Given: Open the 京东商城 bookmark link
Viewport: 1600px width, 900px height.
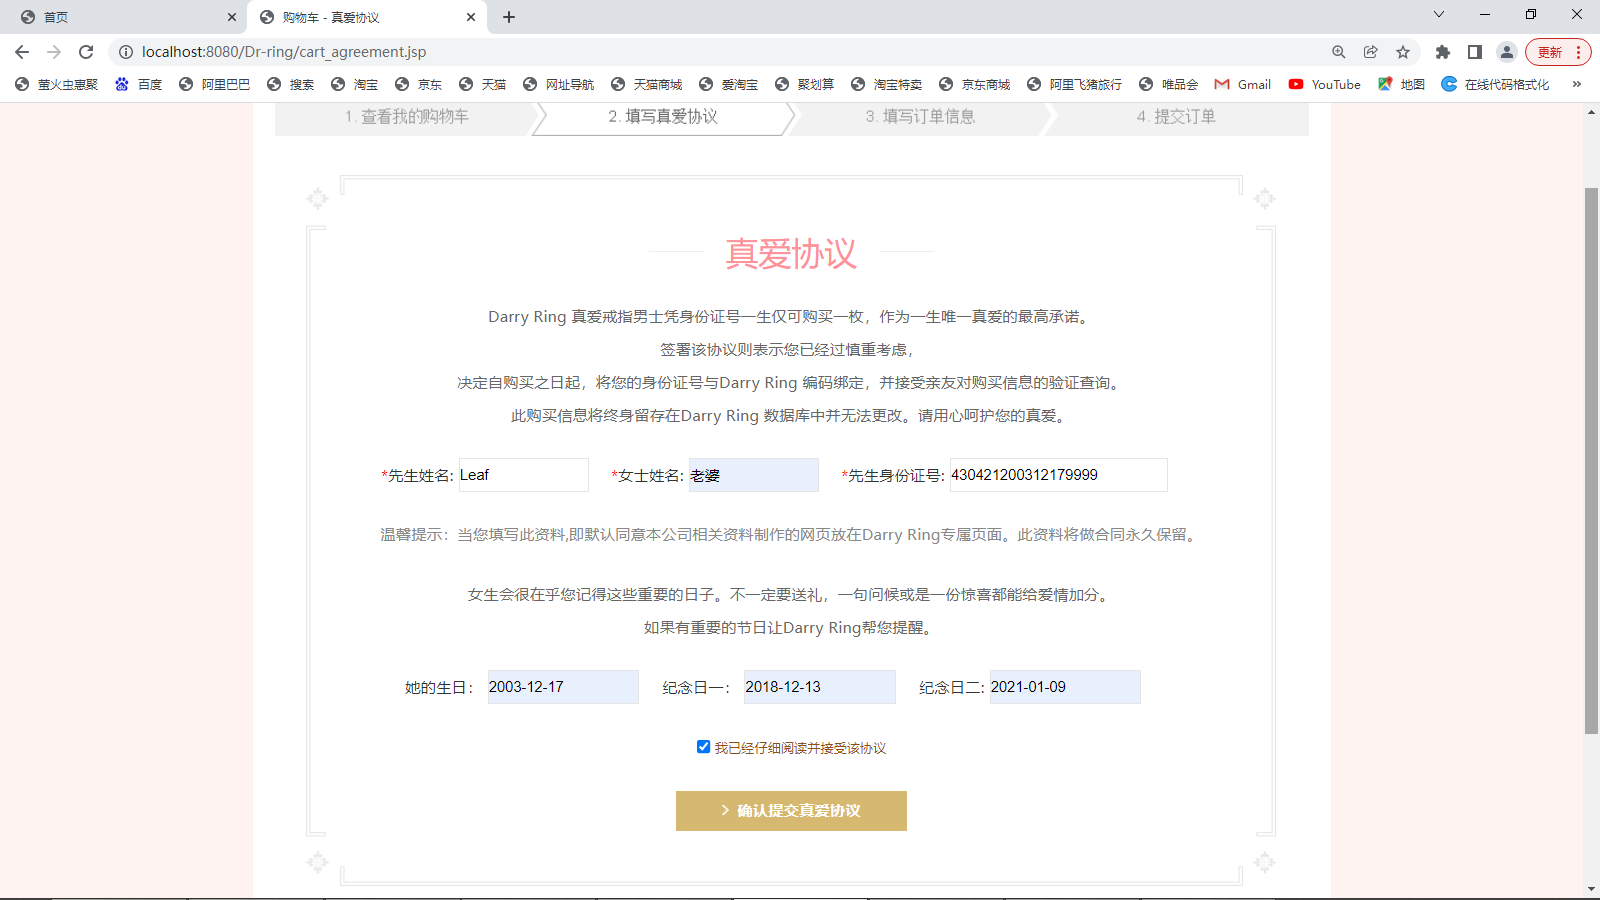Looking at the screenshot, I should click(x=974, y=85).
